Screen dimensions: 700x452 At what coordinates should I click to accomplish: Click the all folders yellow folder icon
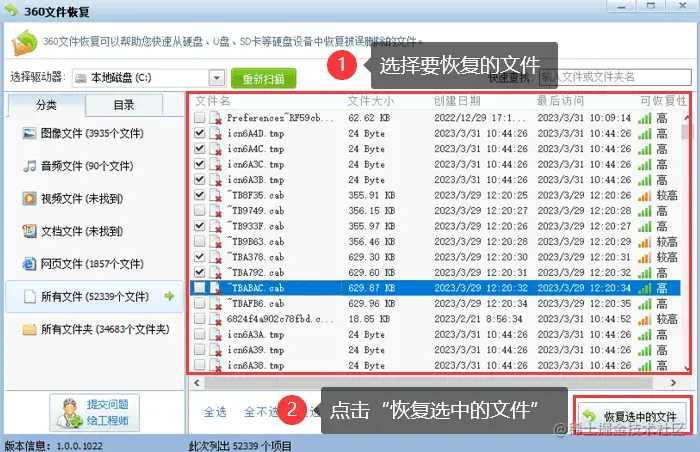point(29,330)
